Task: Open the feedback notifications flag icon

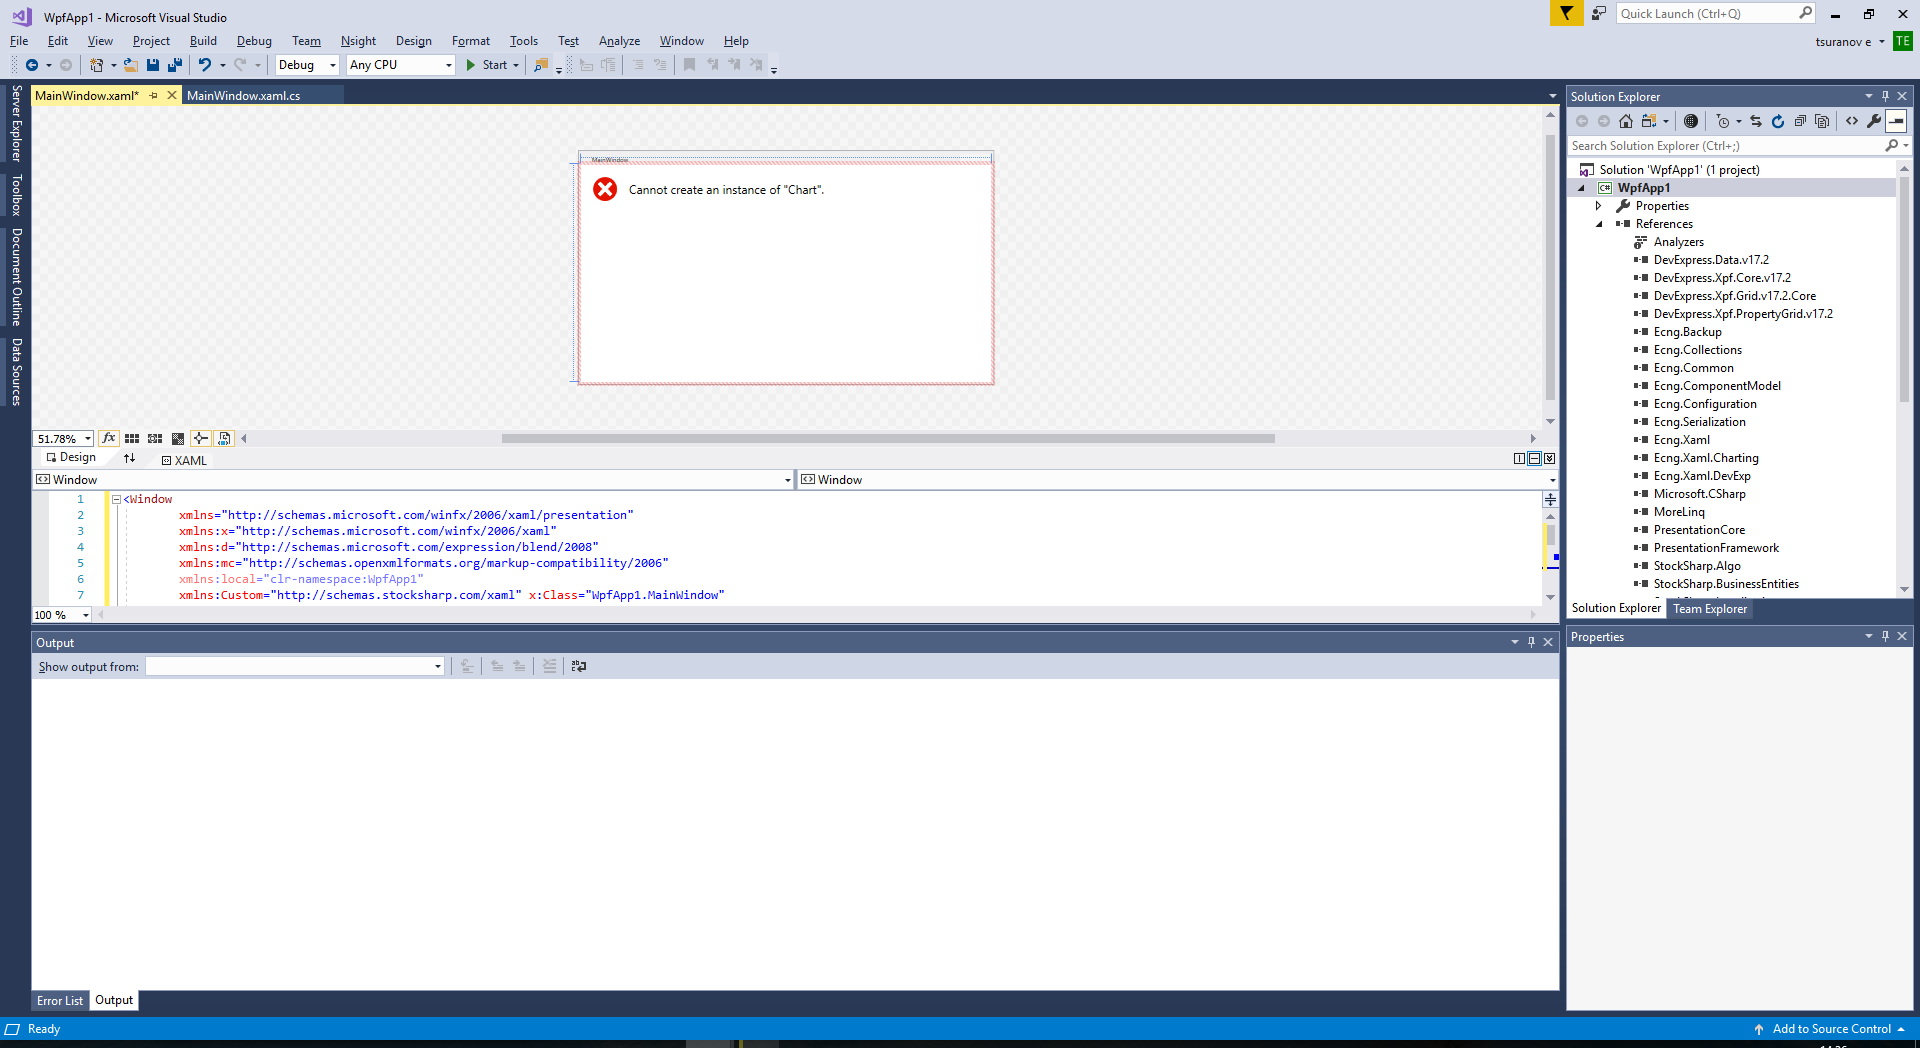Action: (1566, 13)
